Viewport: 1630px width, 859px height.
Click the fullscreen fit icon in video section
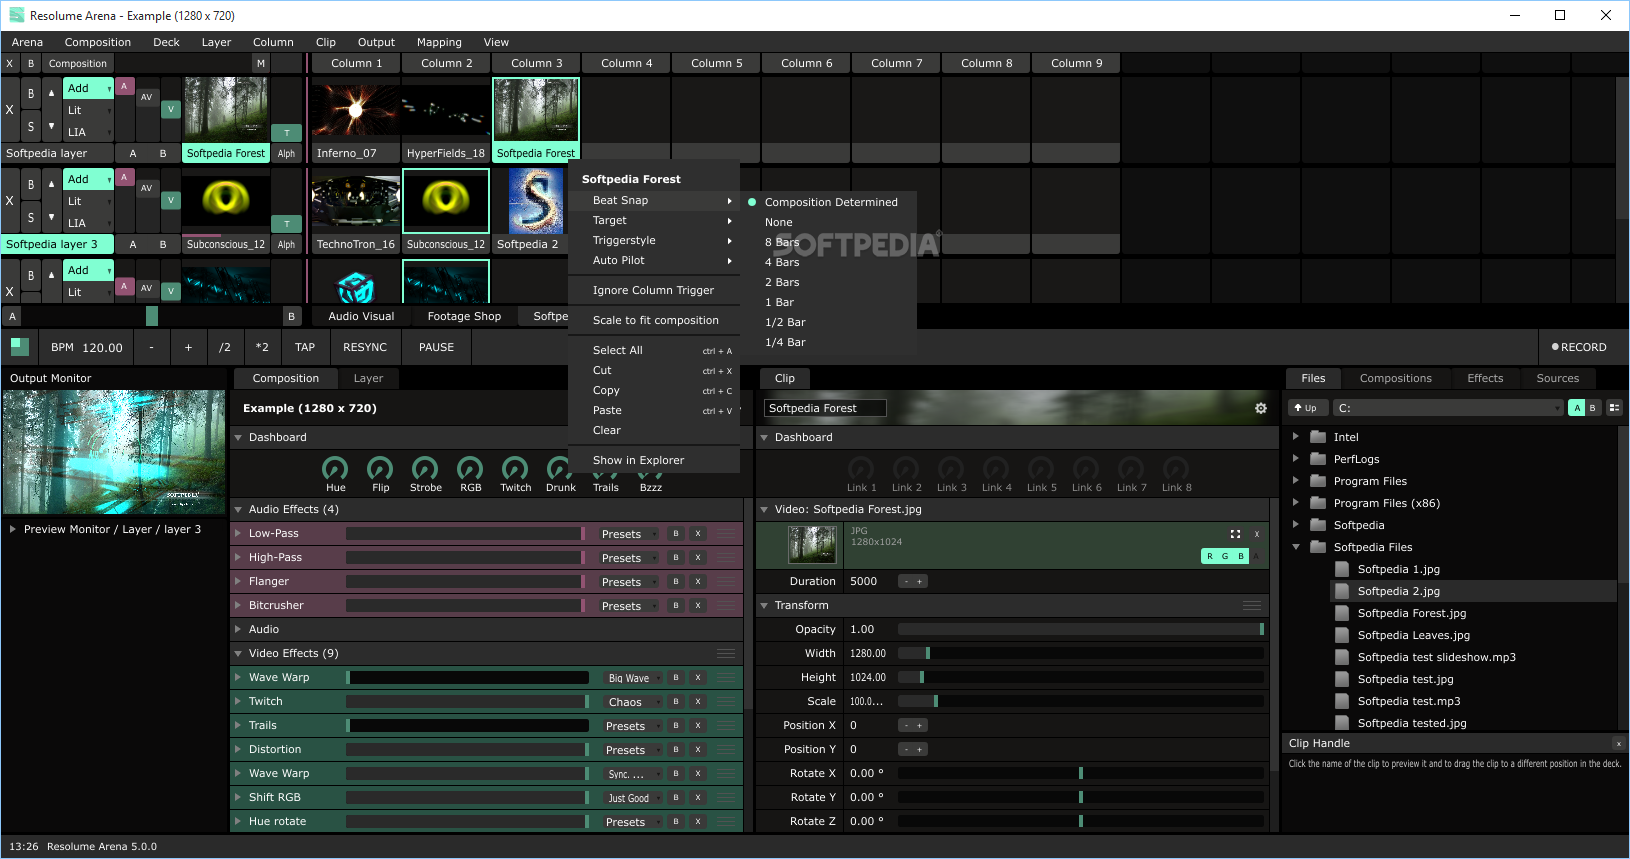(x=1235, y=534)
